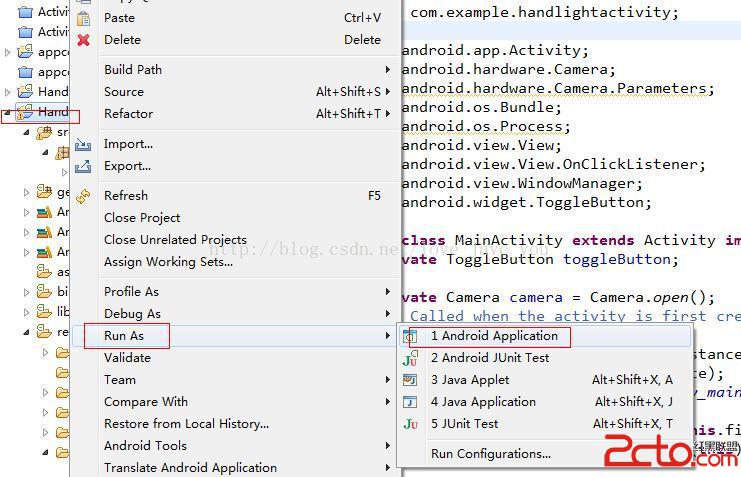This screenshot has height=477, width=741.
Task: Click the Import icon in context menu
Action: 83,144
